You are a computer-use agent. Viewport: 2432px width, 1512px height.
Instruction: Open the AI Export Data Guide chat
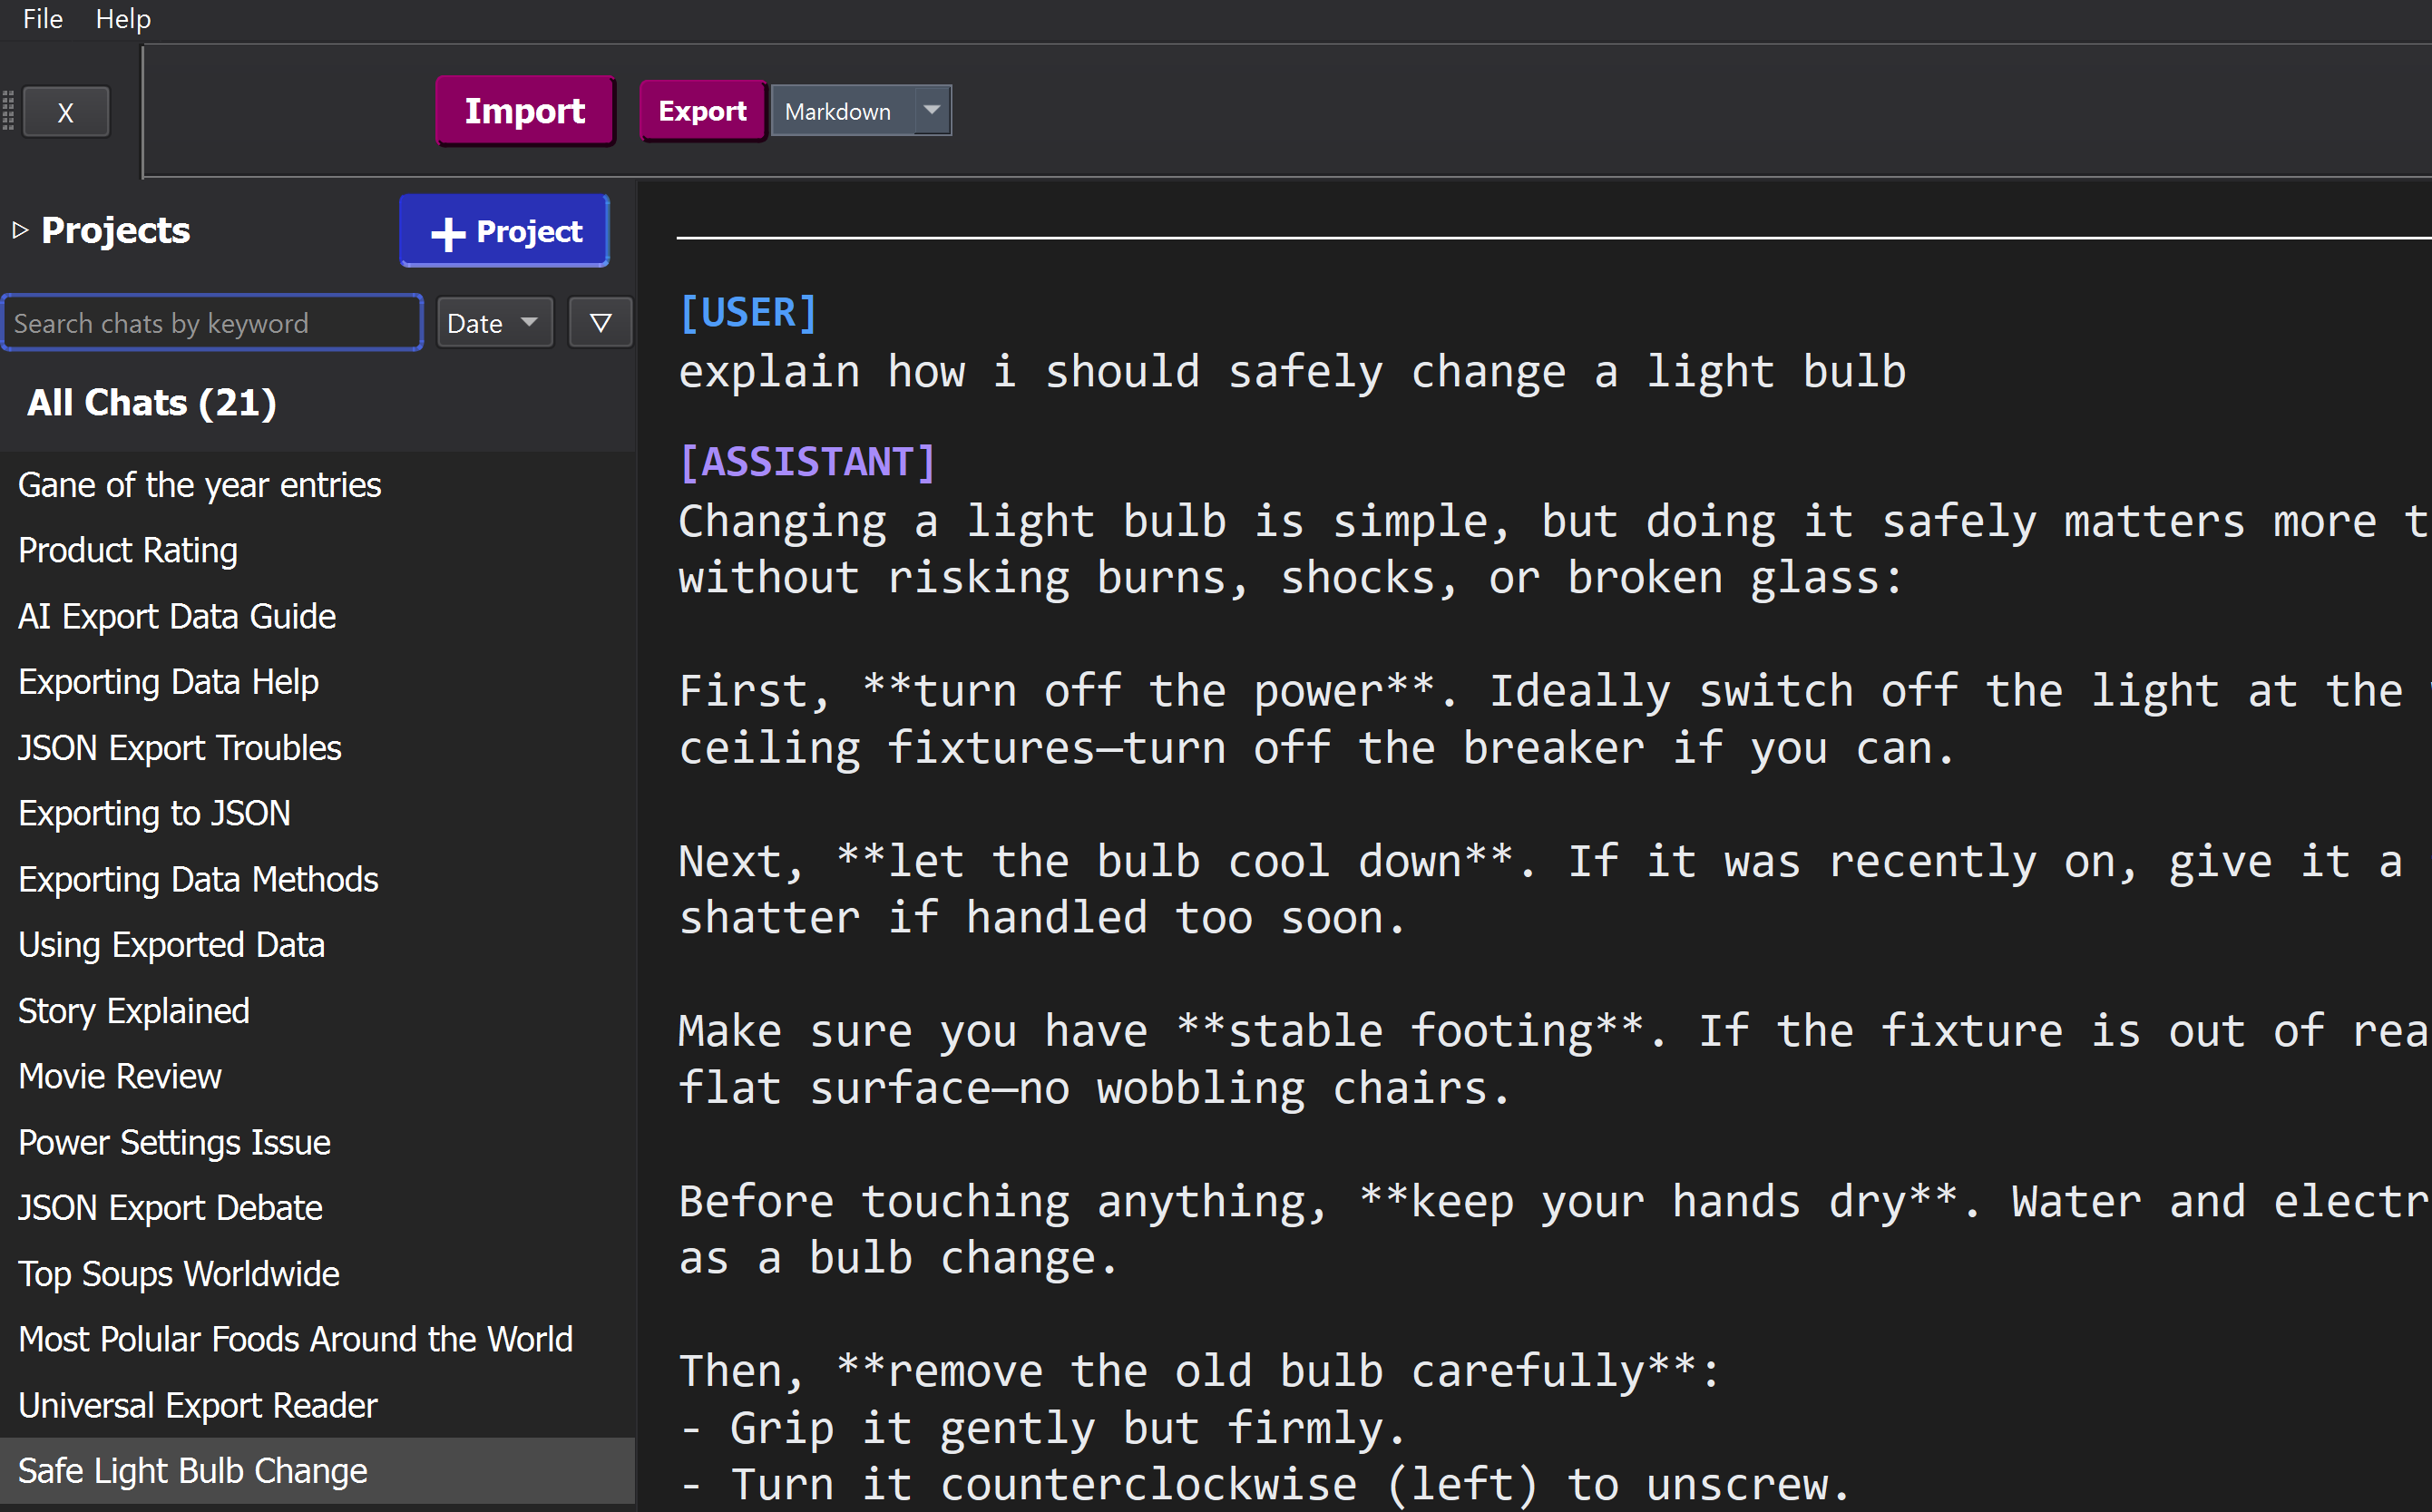[x=318, y=617]
